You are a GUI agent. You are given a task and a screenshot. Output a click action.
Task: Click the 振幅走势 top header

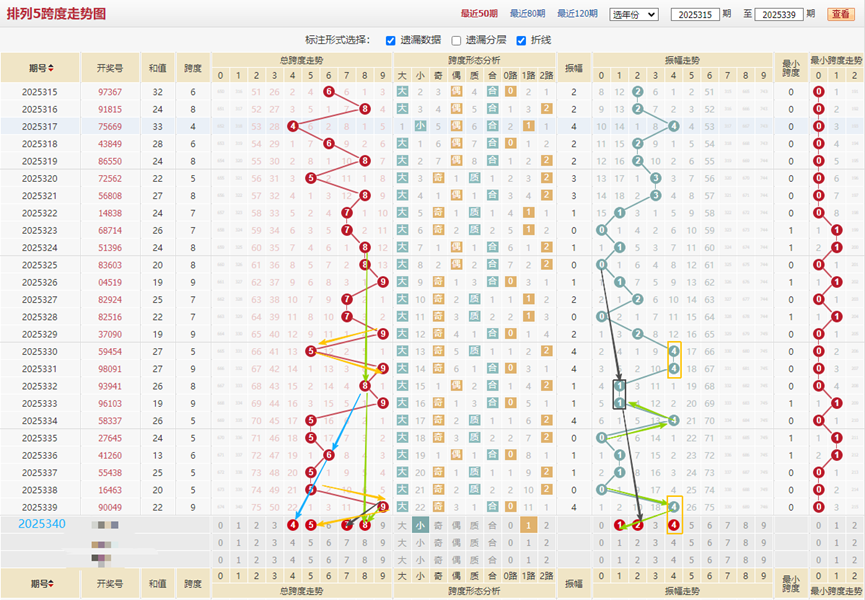[682, 60]
